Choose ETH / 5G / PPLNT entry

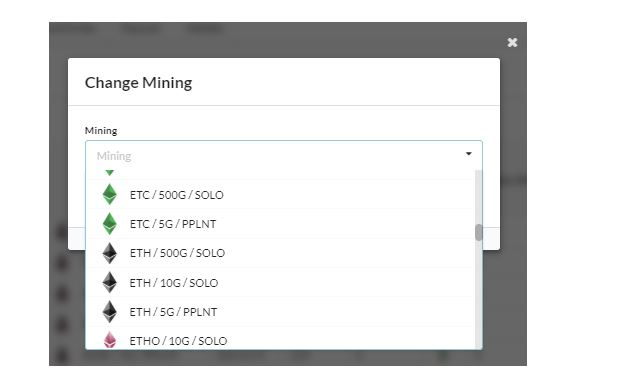(x=280, y=312)
